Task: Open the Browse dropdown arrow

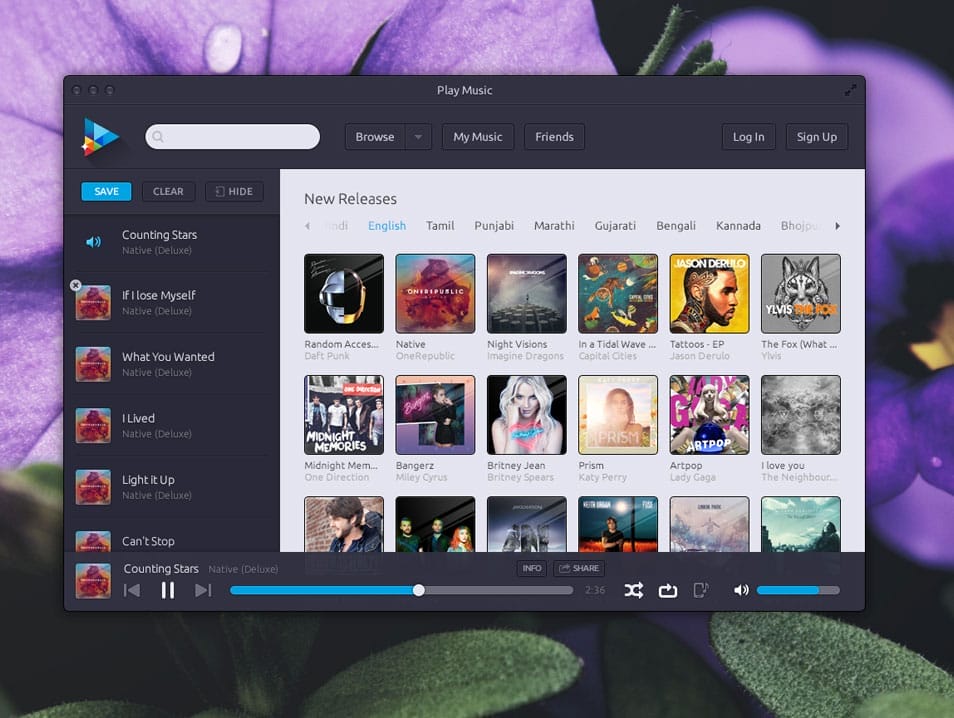Action: (x=417, y=136)
